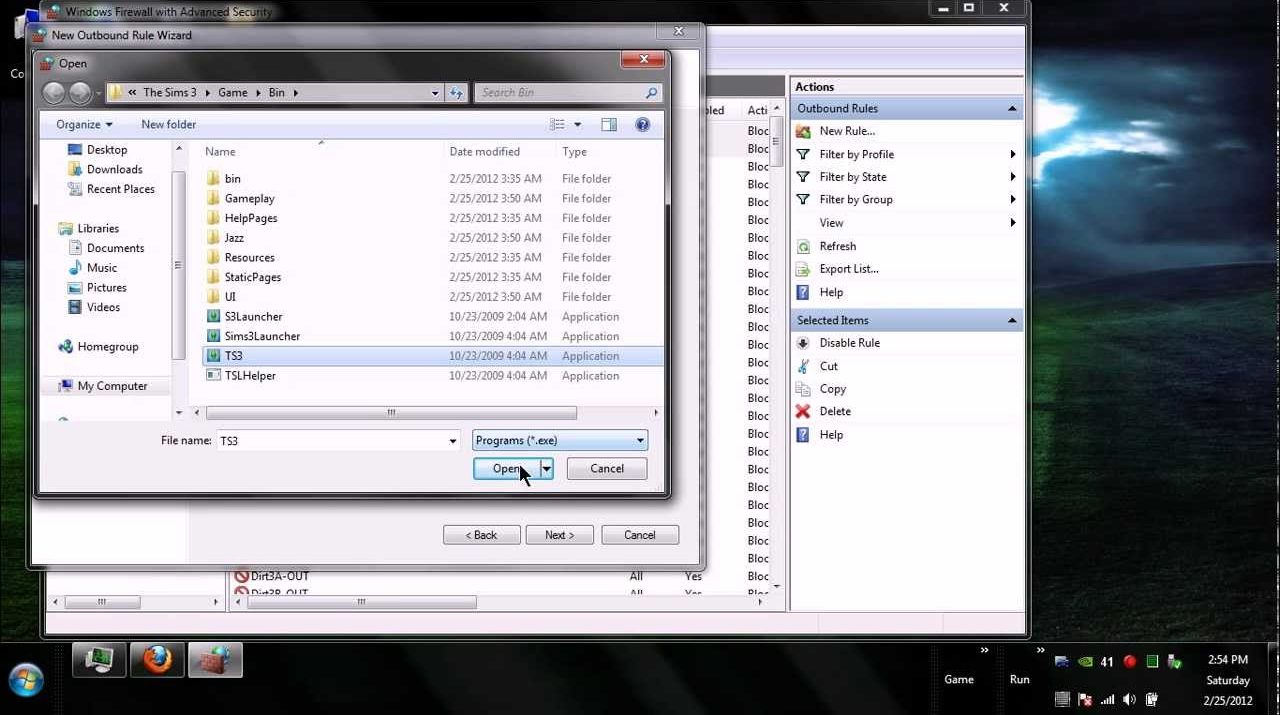Screen dimensions: 1280x715
Task: Expand the File name history dropdown
Action: 453,441
